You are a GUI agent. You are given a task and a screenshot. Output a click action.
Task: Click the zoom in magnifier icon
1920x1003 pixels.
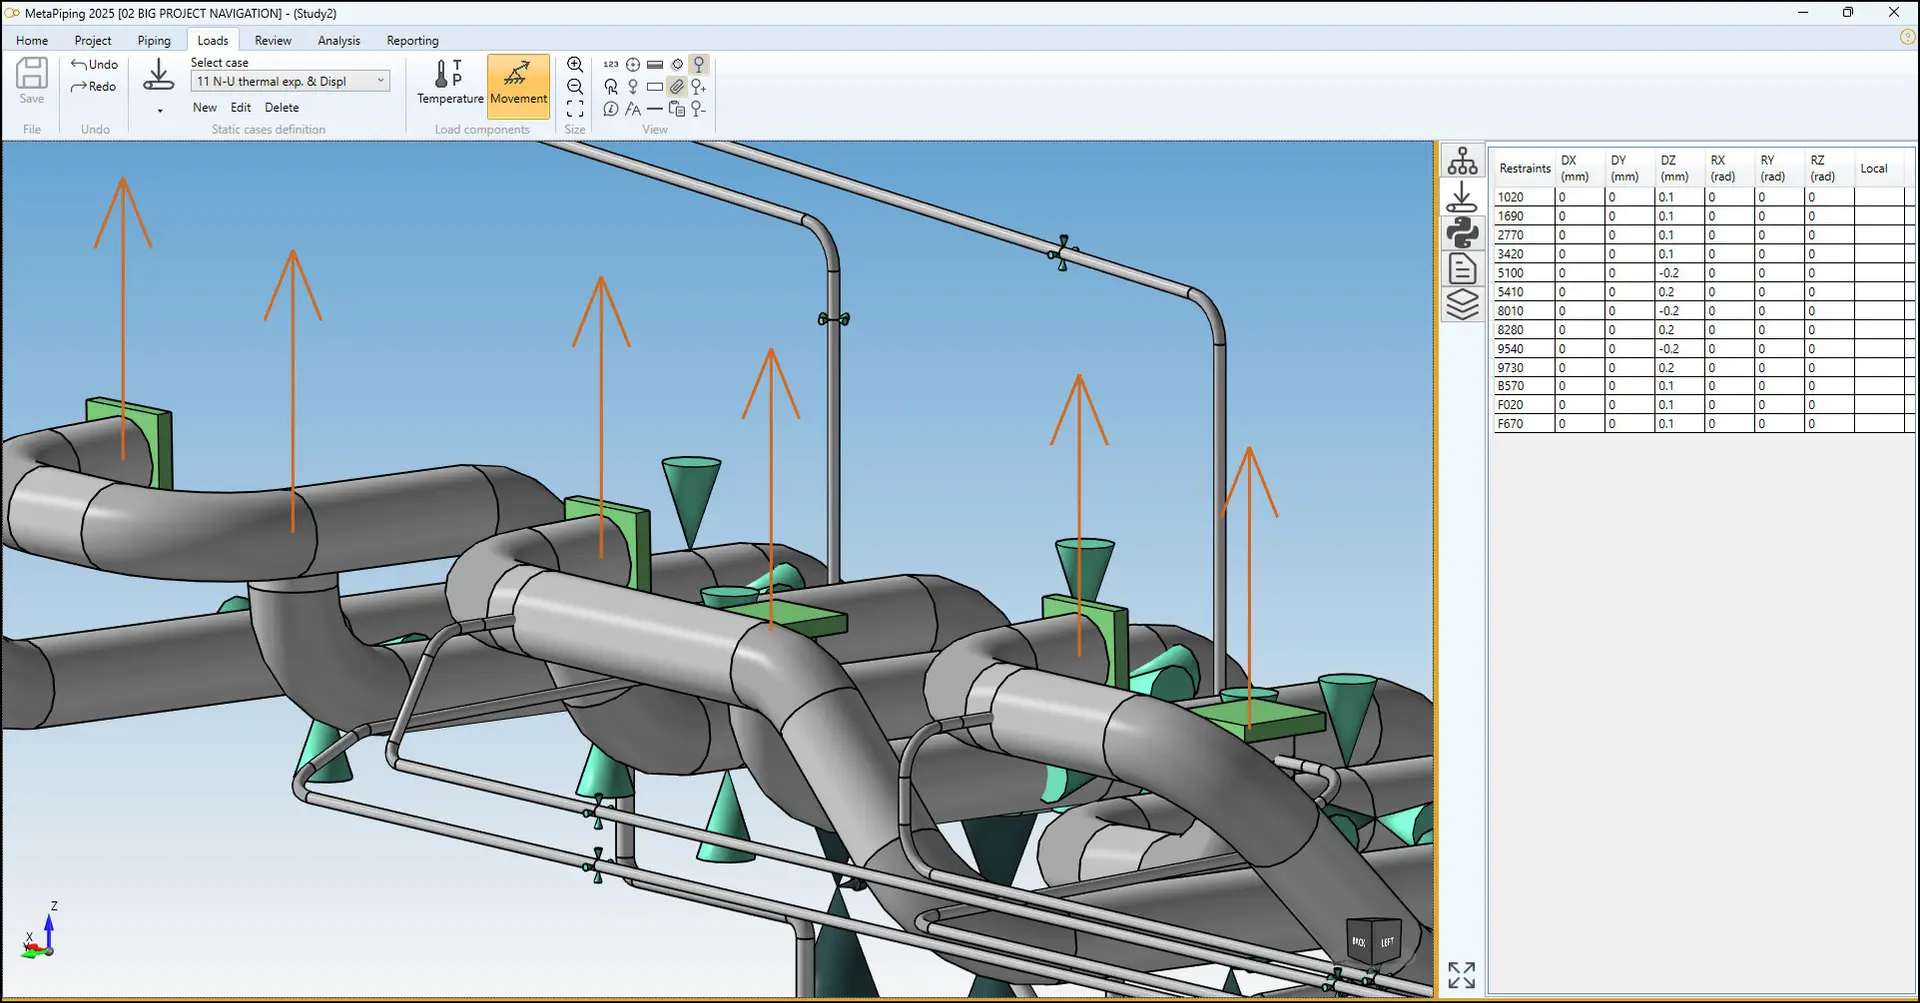pos(575,65)
